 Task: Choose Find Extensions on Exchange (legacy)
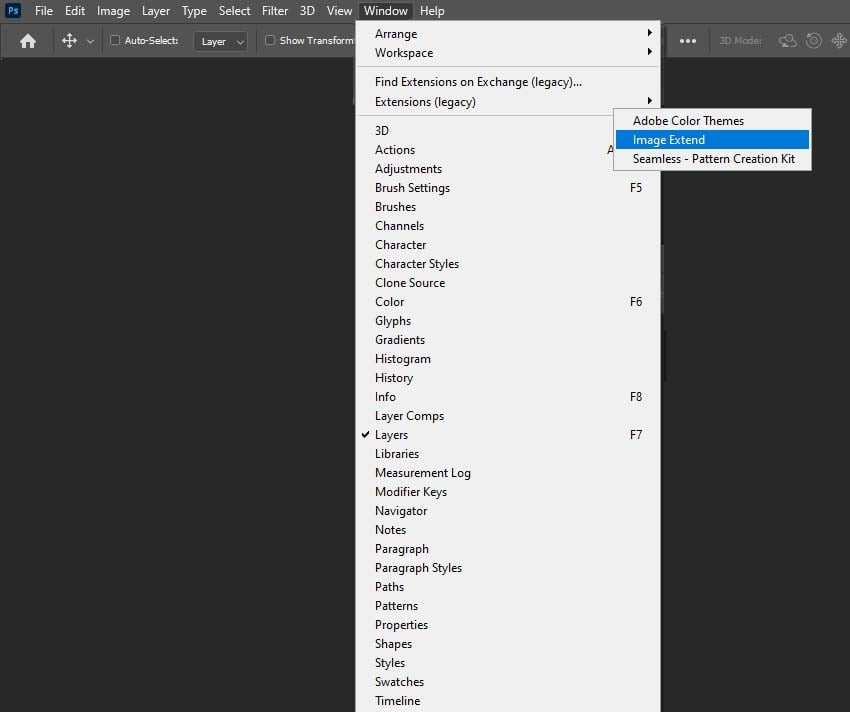coord(508,82)
